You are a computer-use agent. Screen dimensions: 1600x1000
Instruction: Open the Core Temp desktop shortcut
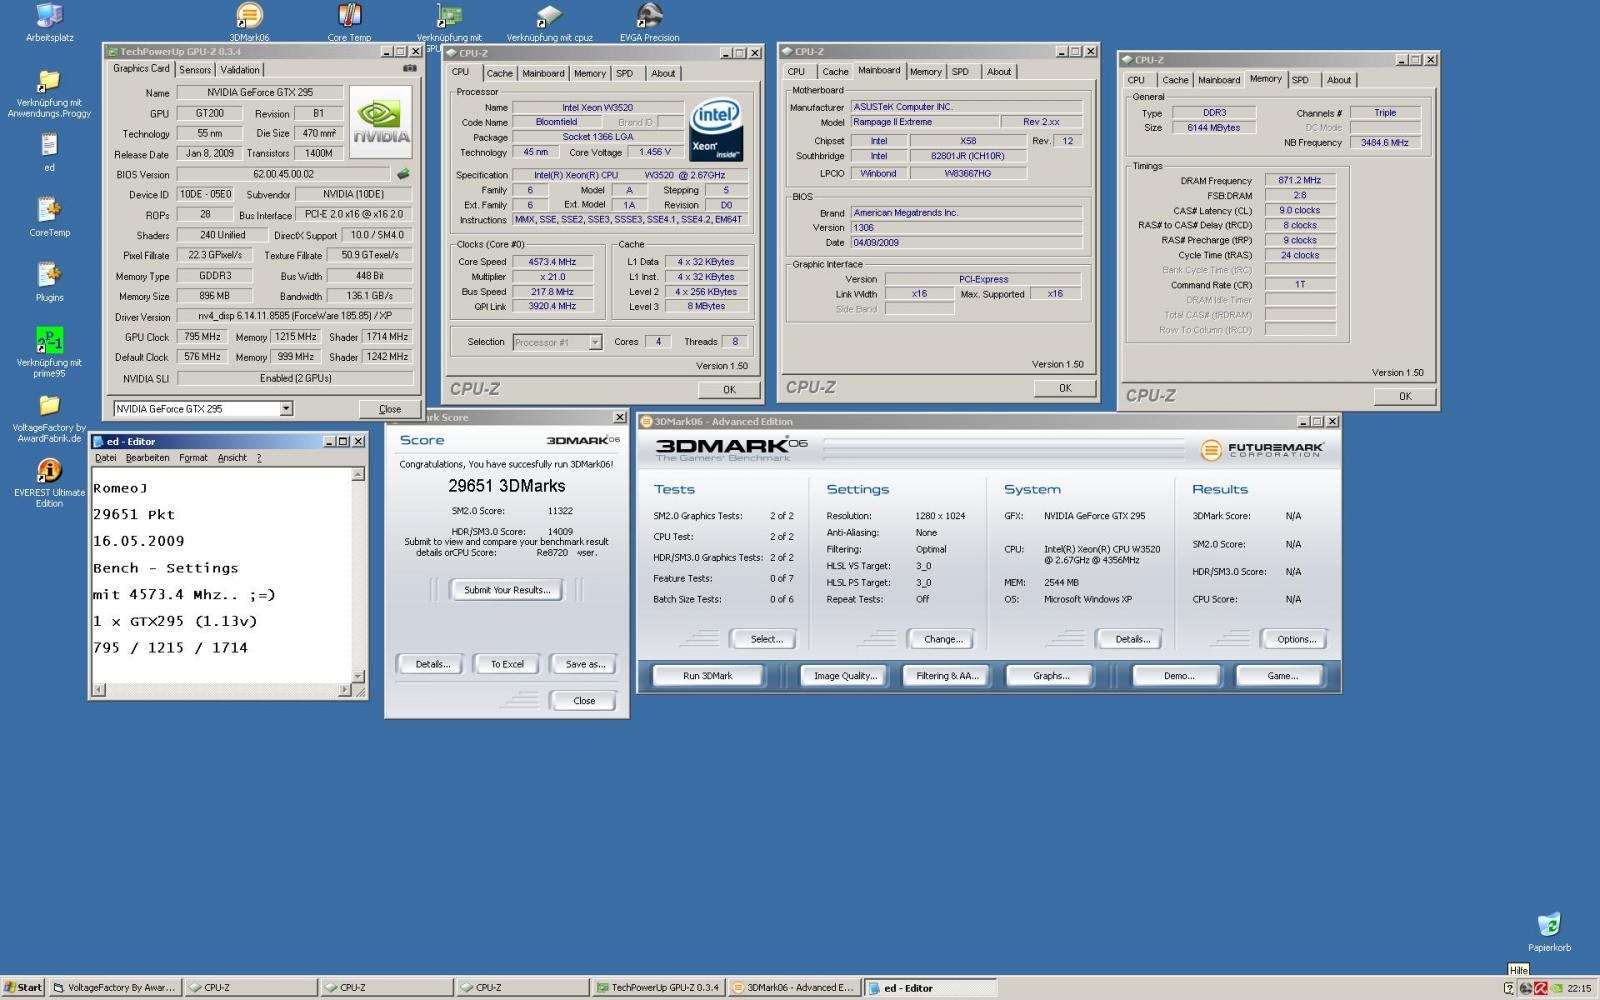[349, 23]
